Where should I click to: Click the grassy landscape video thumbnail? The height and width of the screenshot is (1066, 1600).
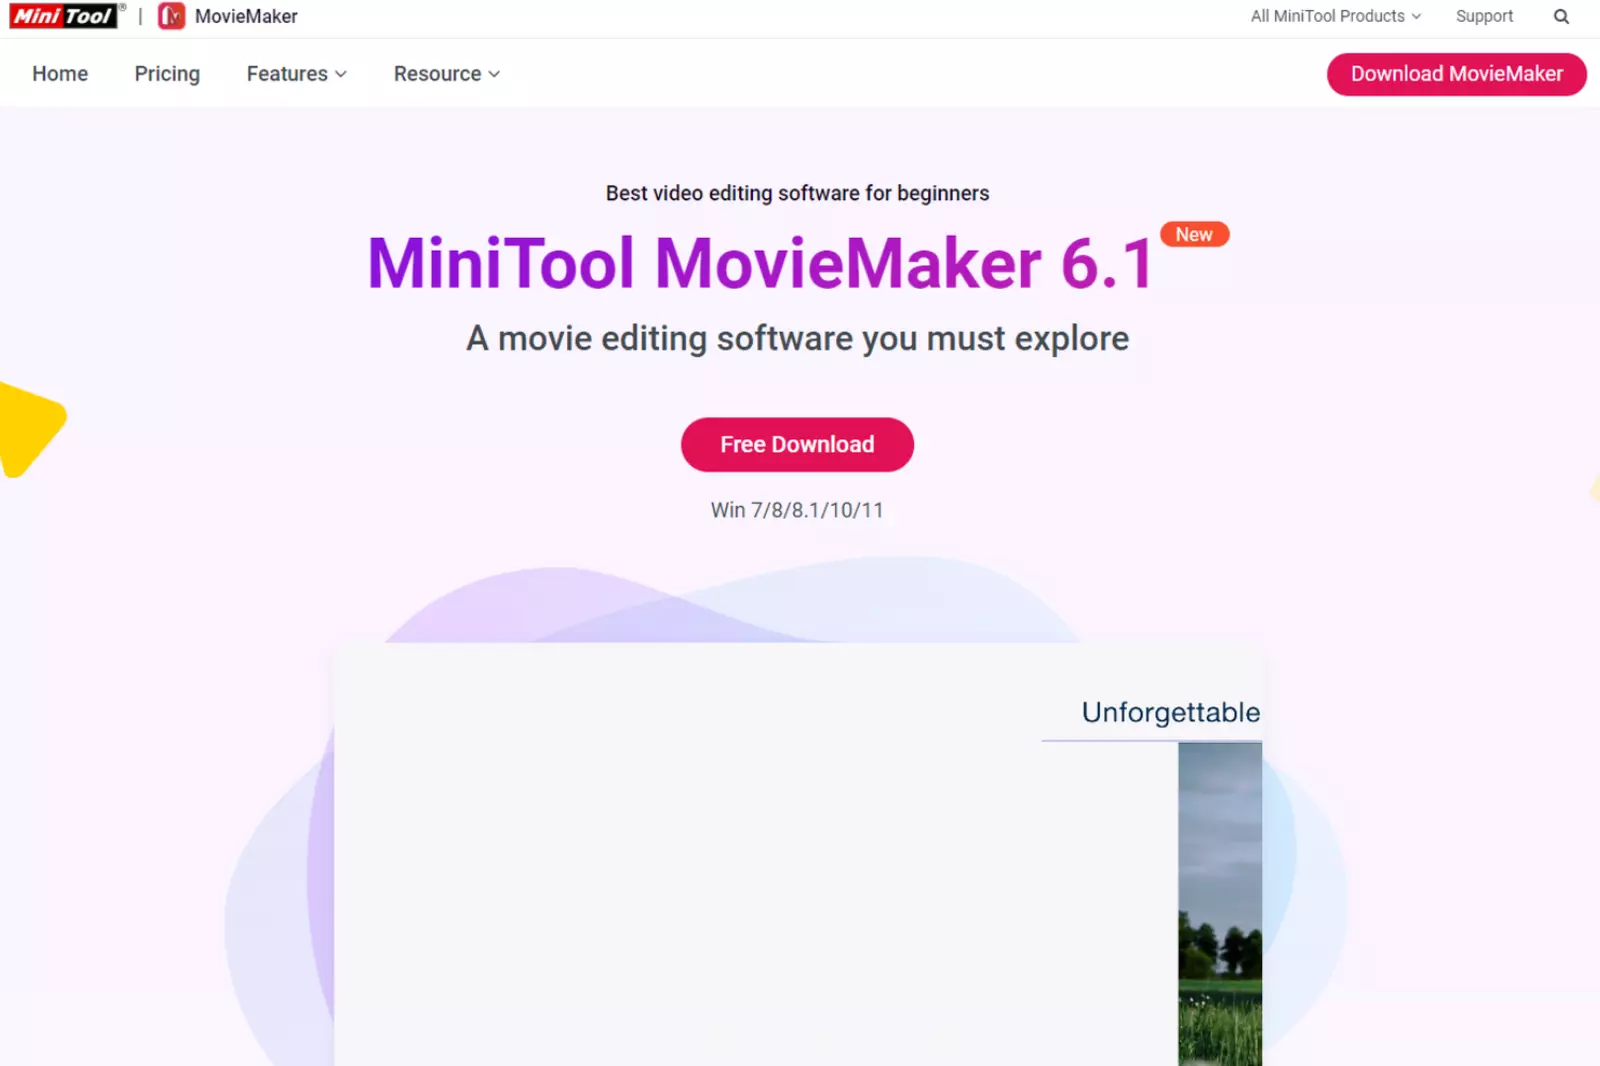1220,904
